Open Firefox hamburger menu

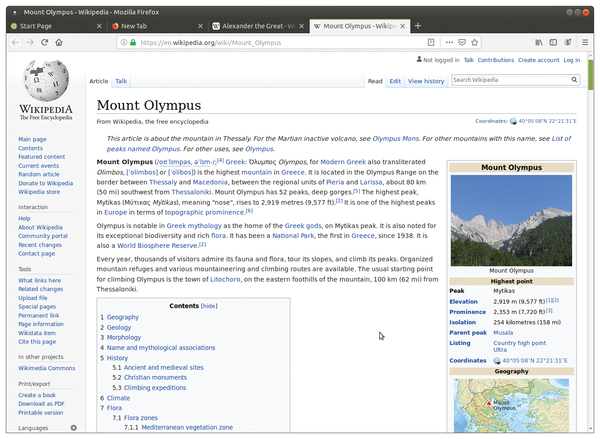(x=585, y=42)
